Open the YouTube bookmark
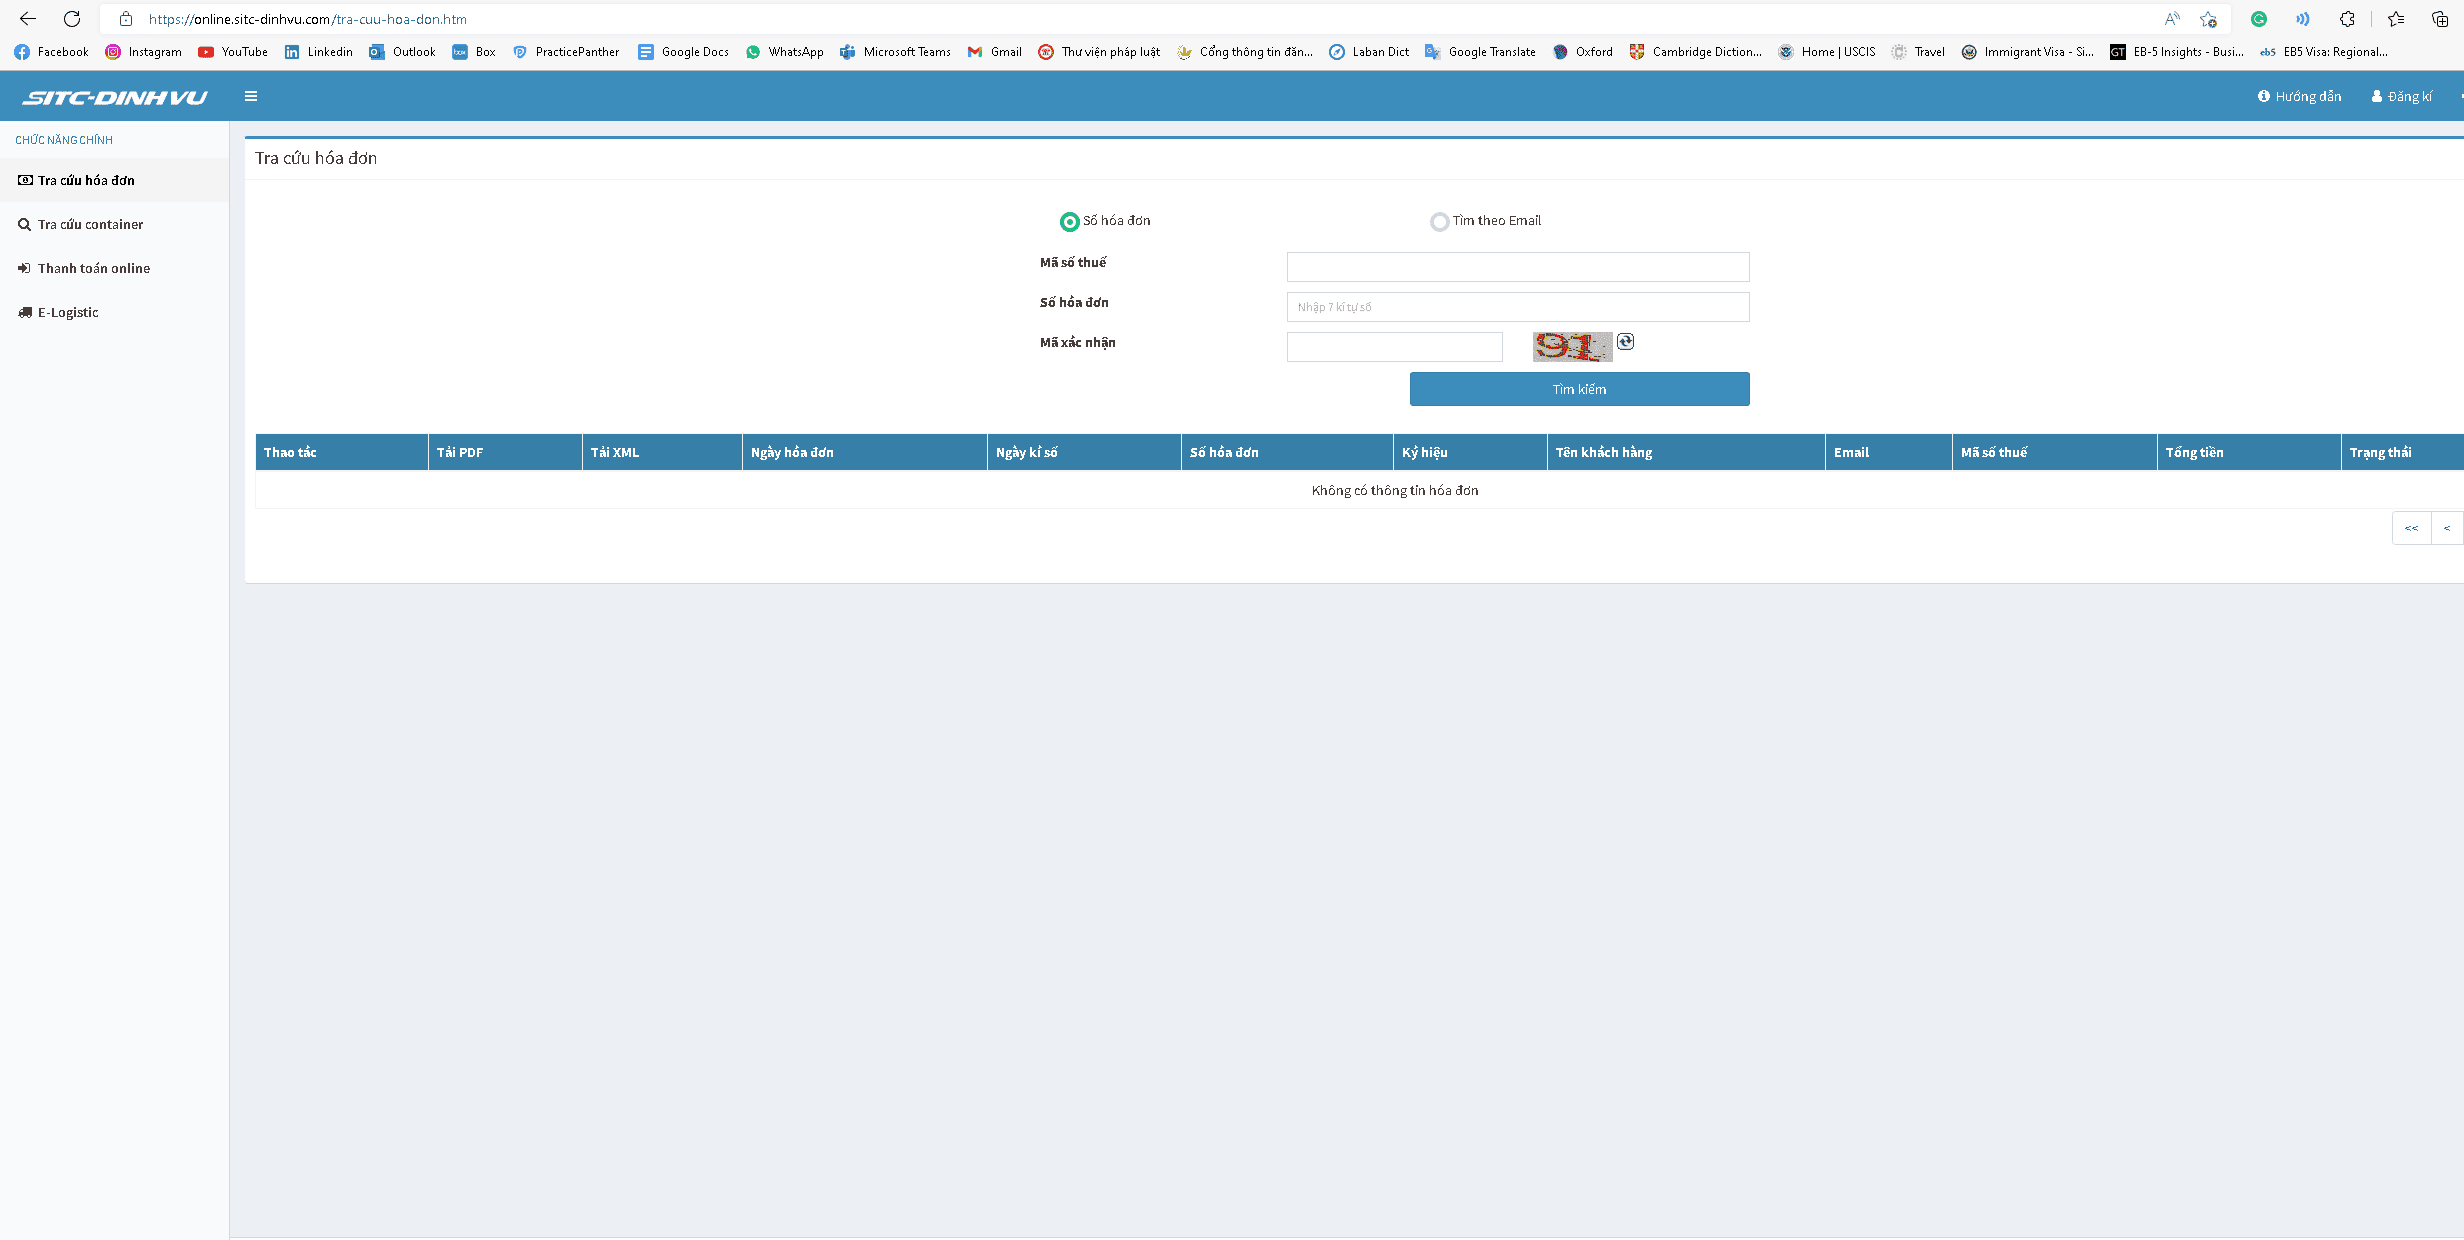This screenshot has width=2464, height=1240. [x=233, y=52]
